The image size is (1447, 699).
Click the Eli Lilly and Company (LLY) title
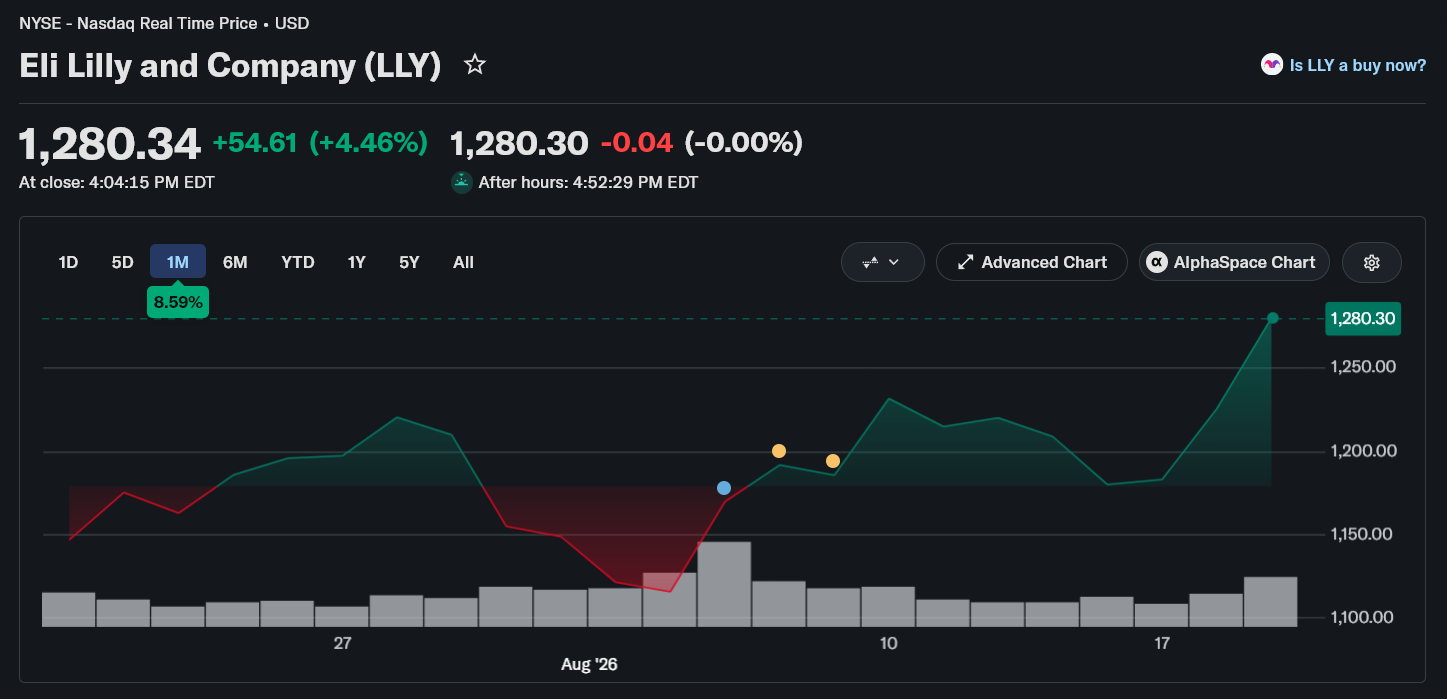coord(230,66)
